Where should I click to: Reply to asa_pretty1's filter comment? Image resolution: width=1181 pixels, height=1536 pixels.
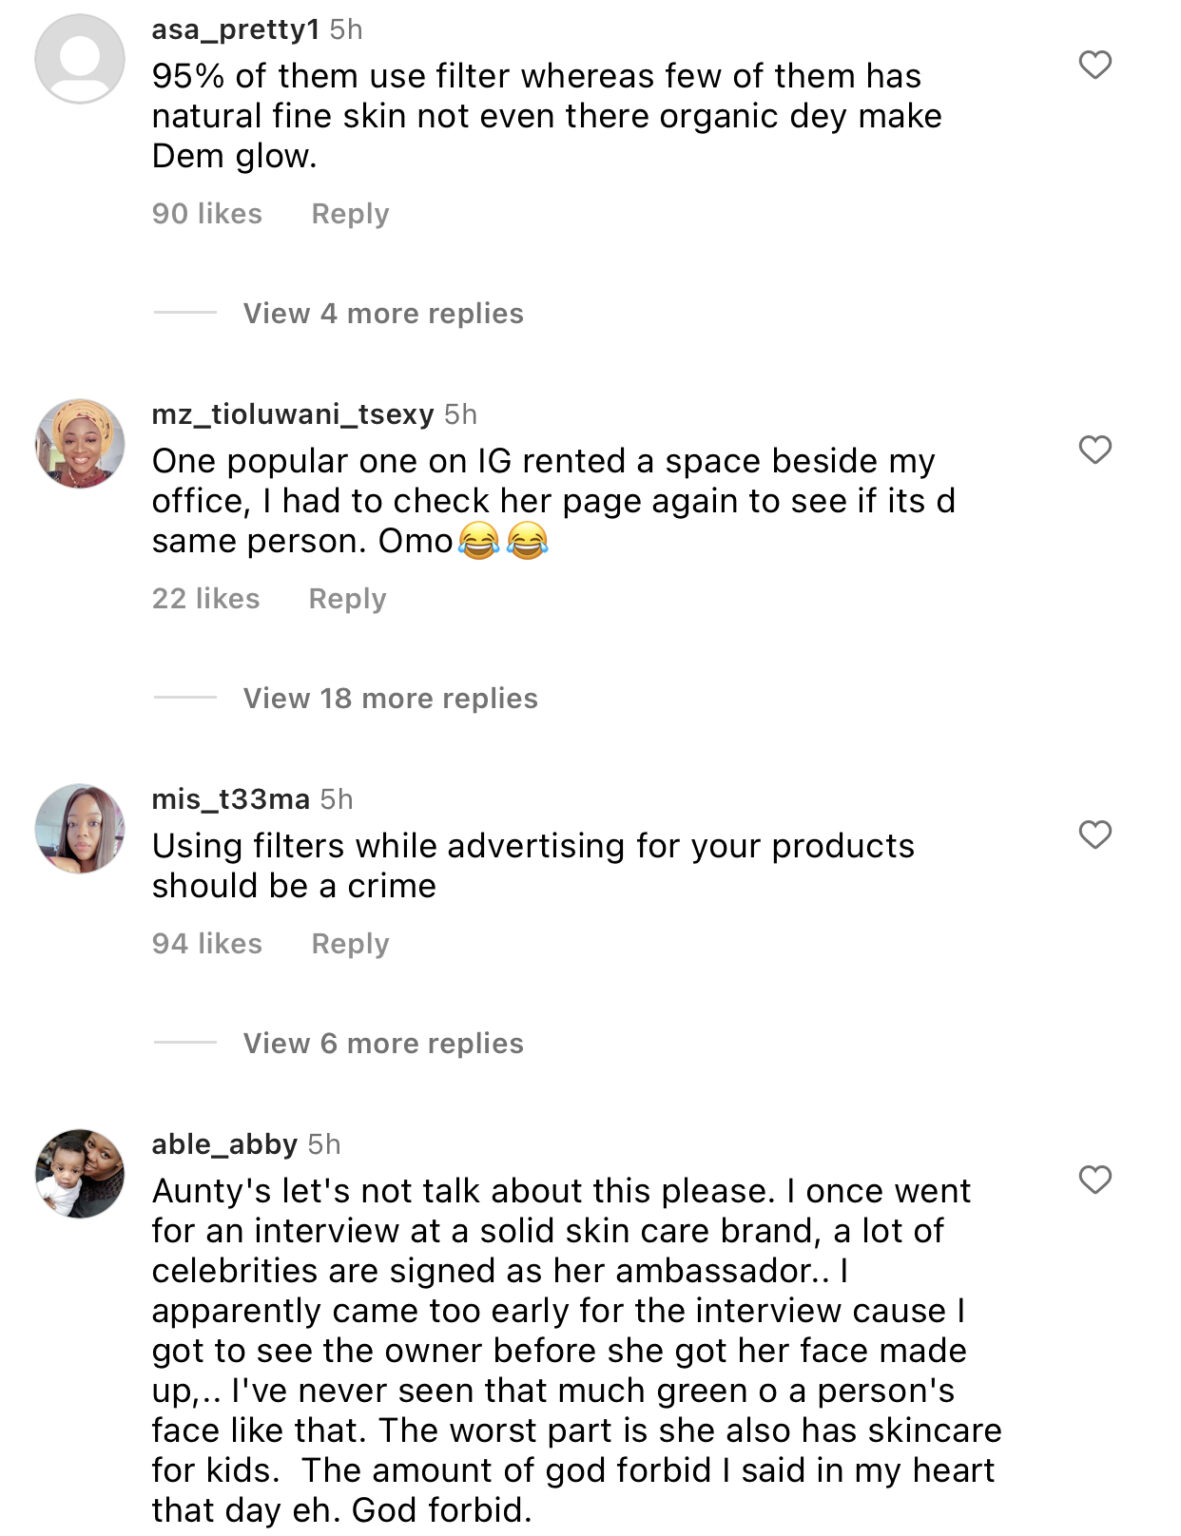350,214
